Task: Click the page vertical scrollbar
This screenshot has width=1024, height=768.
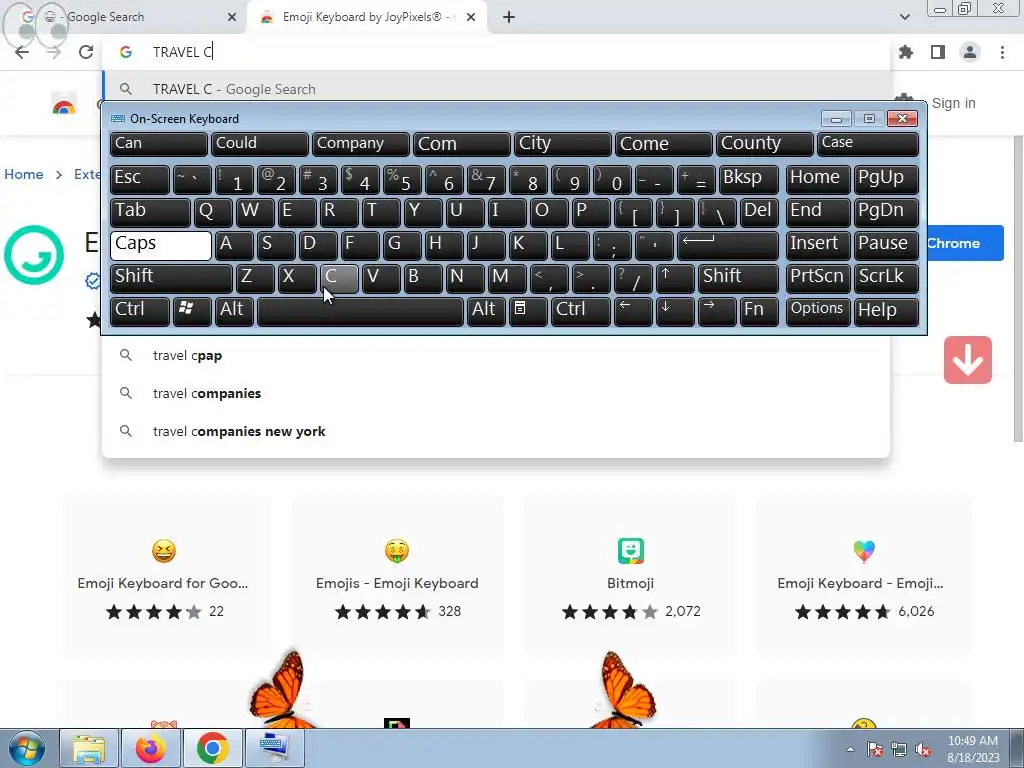Action: [x=1018, y=287]
